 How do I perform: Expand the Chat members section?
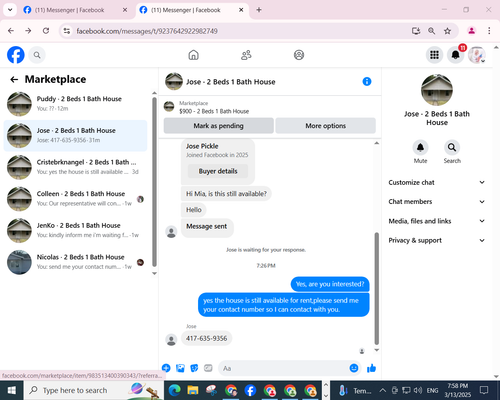(436, 202)
